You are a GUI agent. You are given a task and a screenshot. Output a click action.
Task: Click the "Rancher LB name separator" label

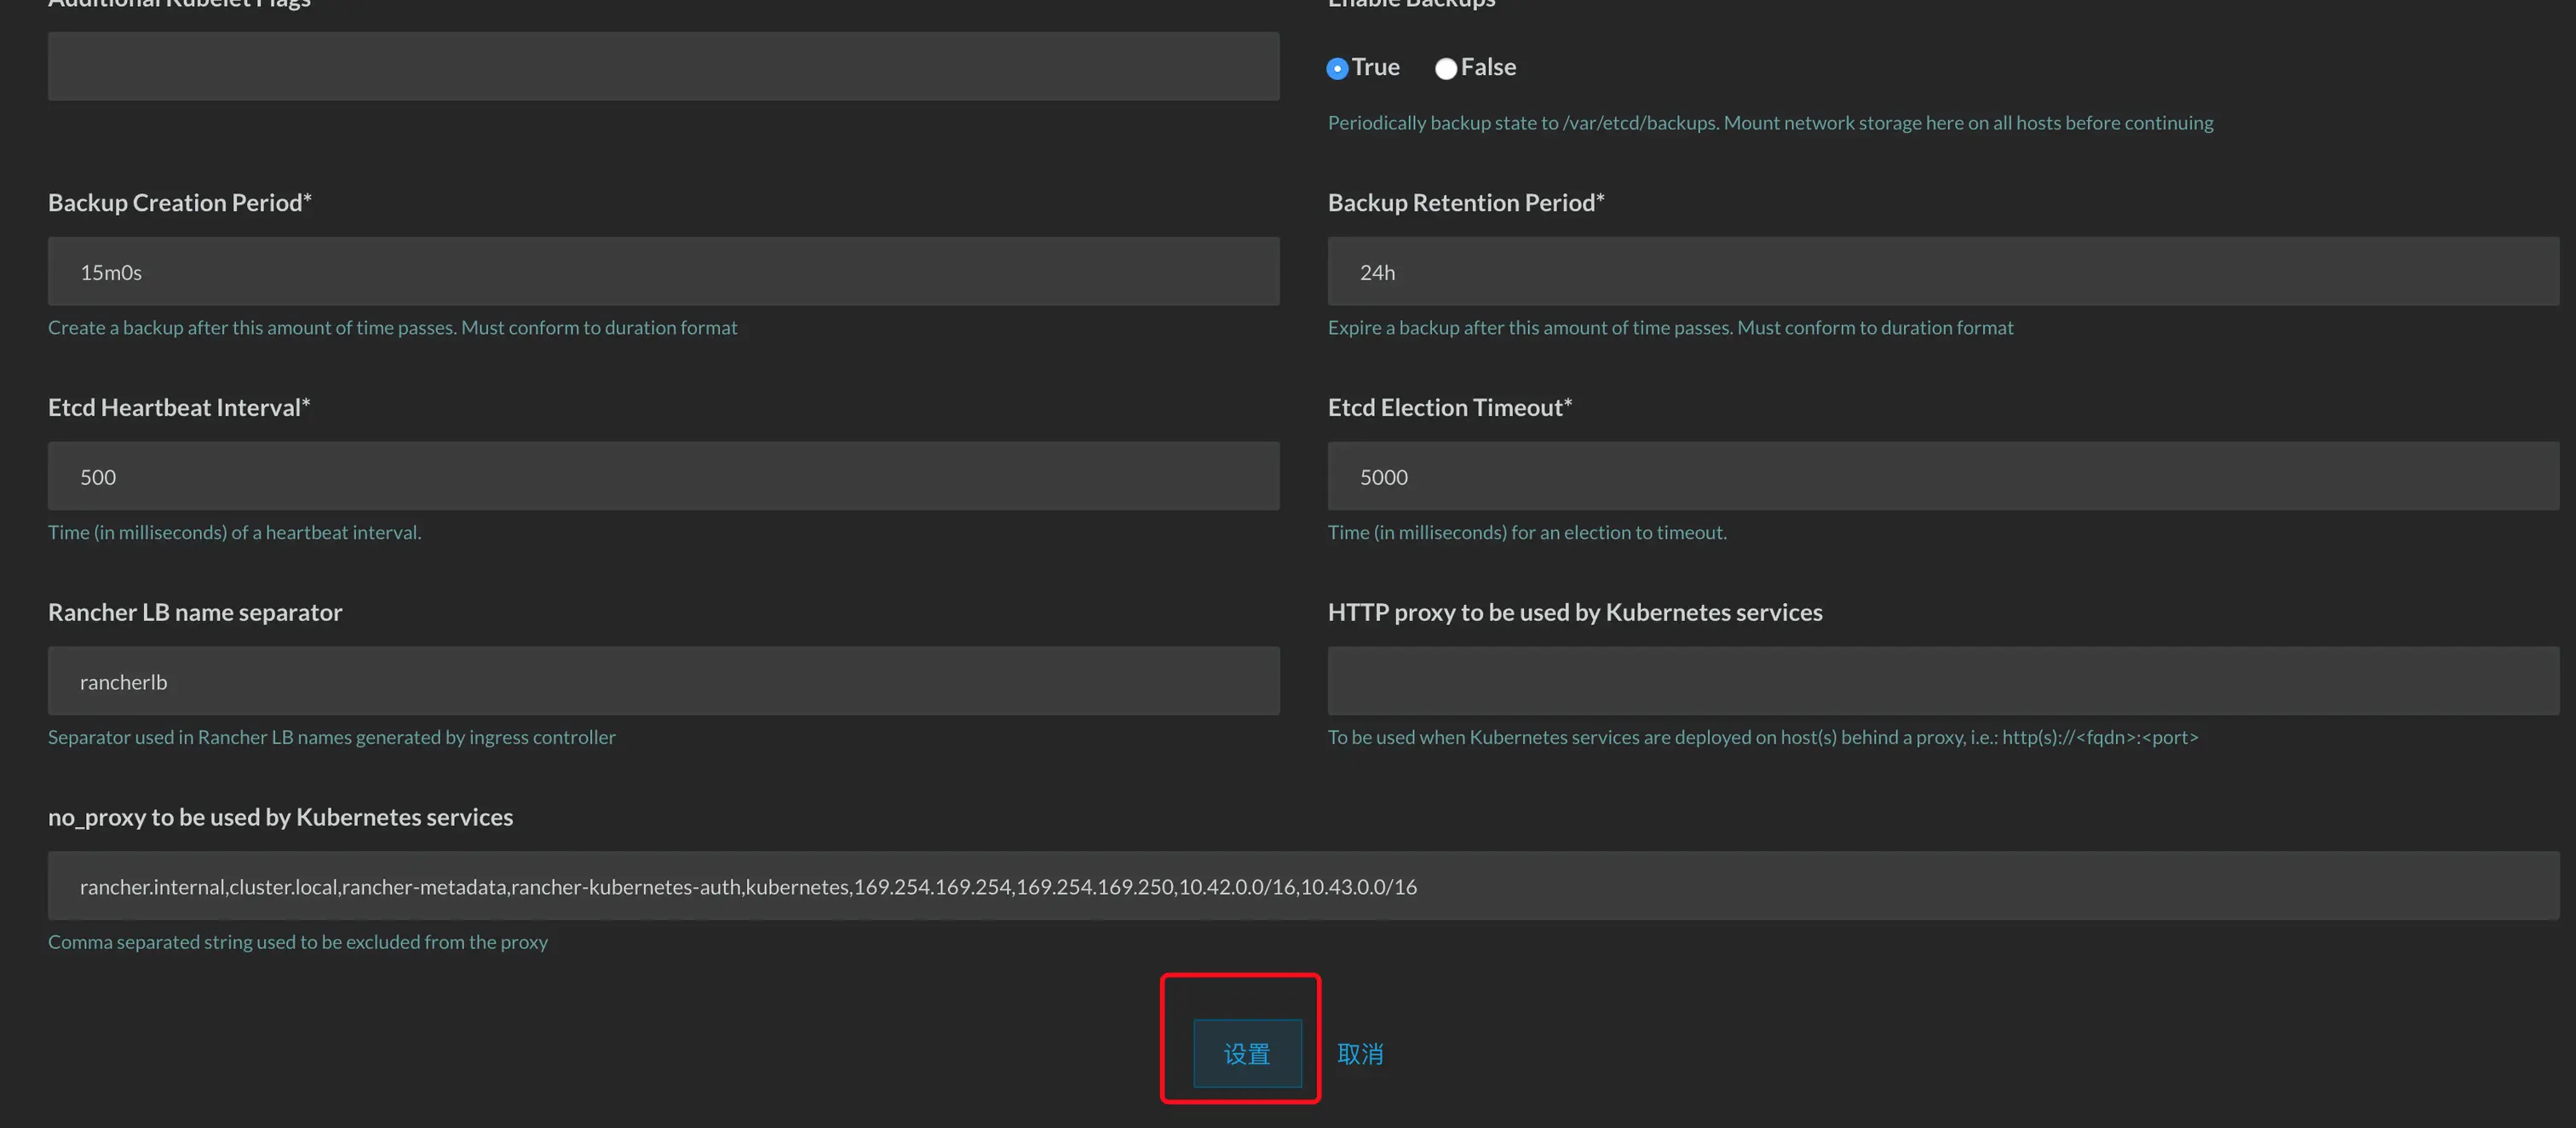(195, 612)
